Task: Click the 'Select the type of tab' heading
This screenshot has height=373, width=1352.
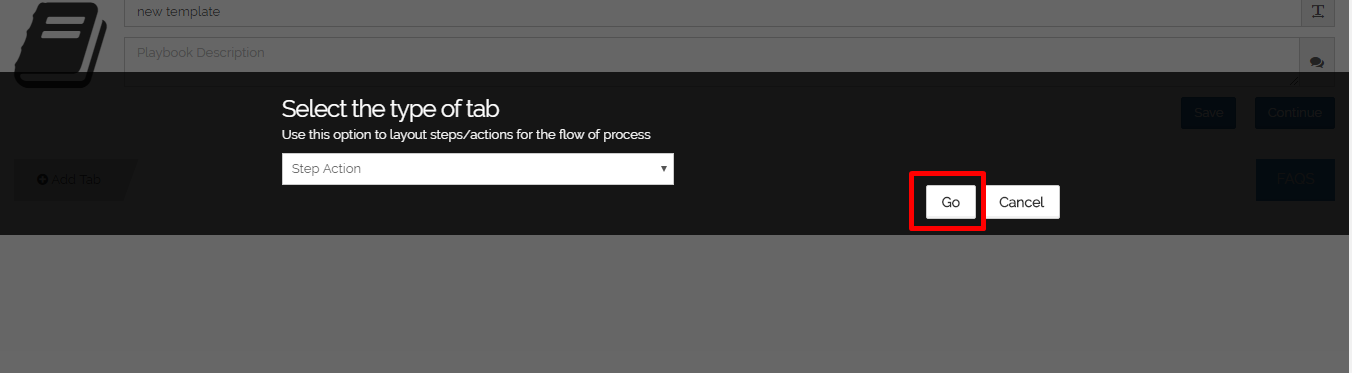Action: (x=390, y=109)
